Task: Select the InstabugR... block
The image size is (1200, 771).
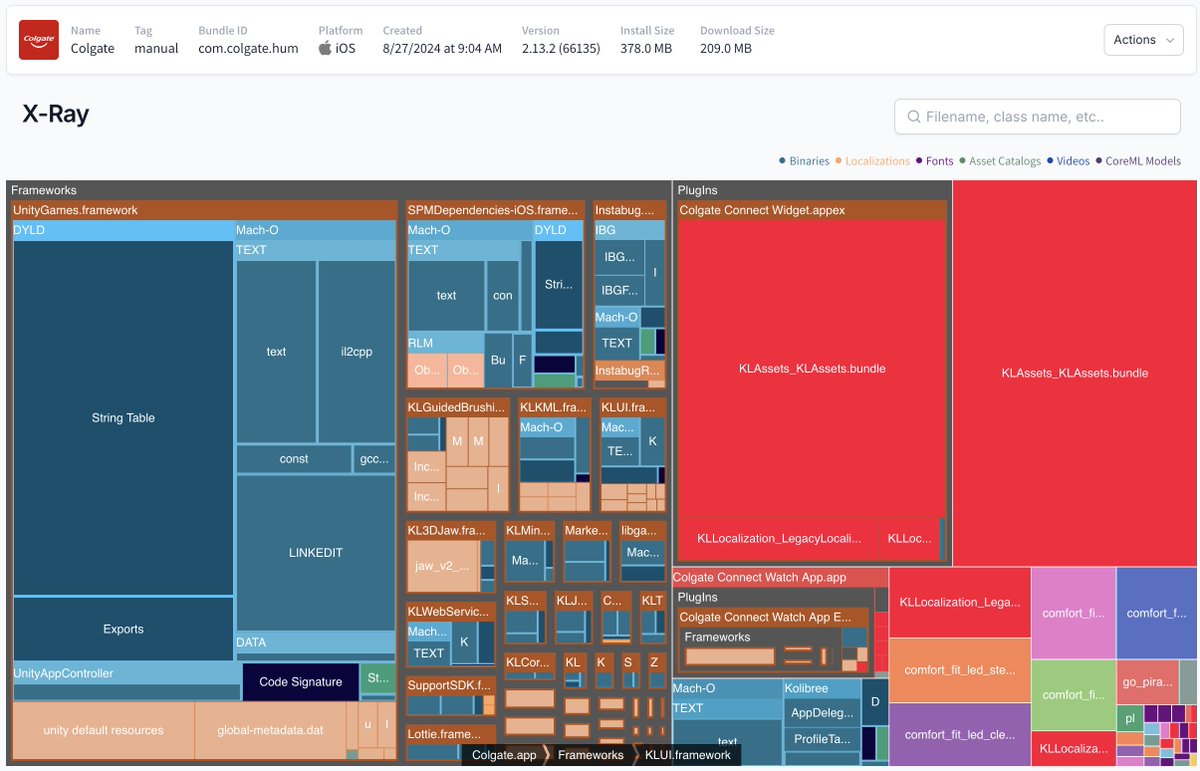Action: tap(629, 371)
